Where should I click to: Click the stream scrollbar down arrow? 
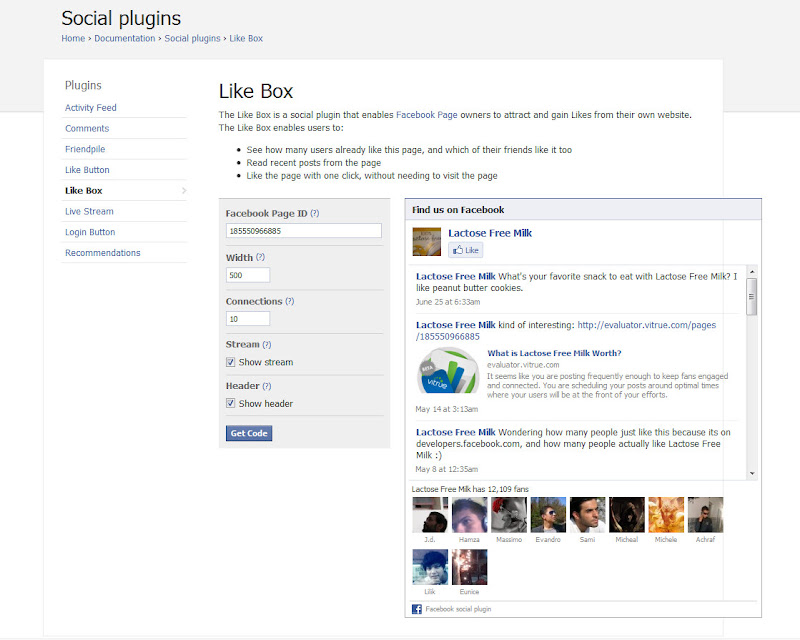752,474
